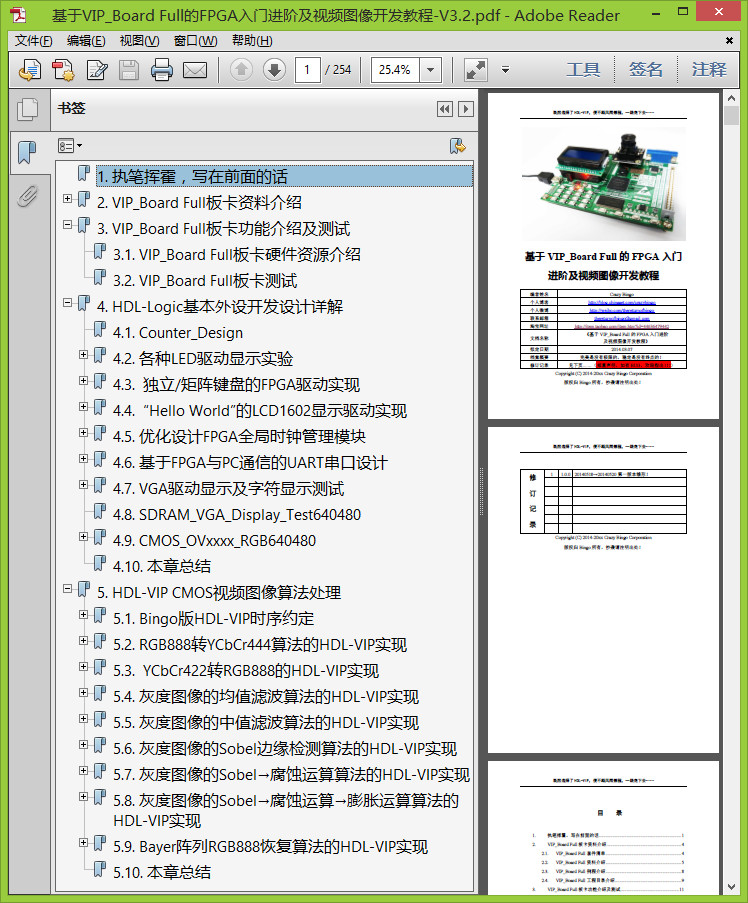Image resolution: width=748 pixels, height=903 pixels.
Task: Click the page number input field
Action: pos(308,70)
